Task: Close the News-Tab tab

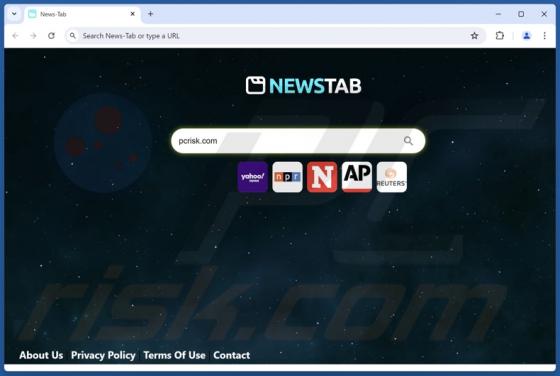Action: (x=132, y=14)
